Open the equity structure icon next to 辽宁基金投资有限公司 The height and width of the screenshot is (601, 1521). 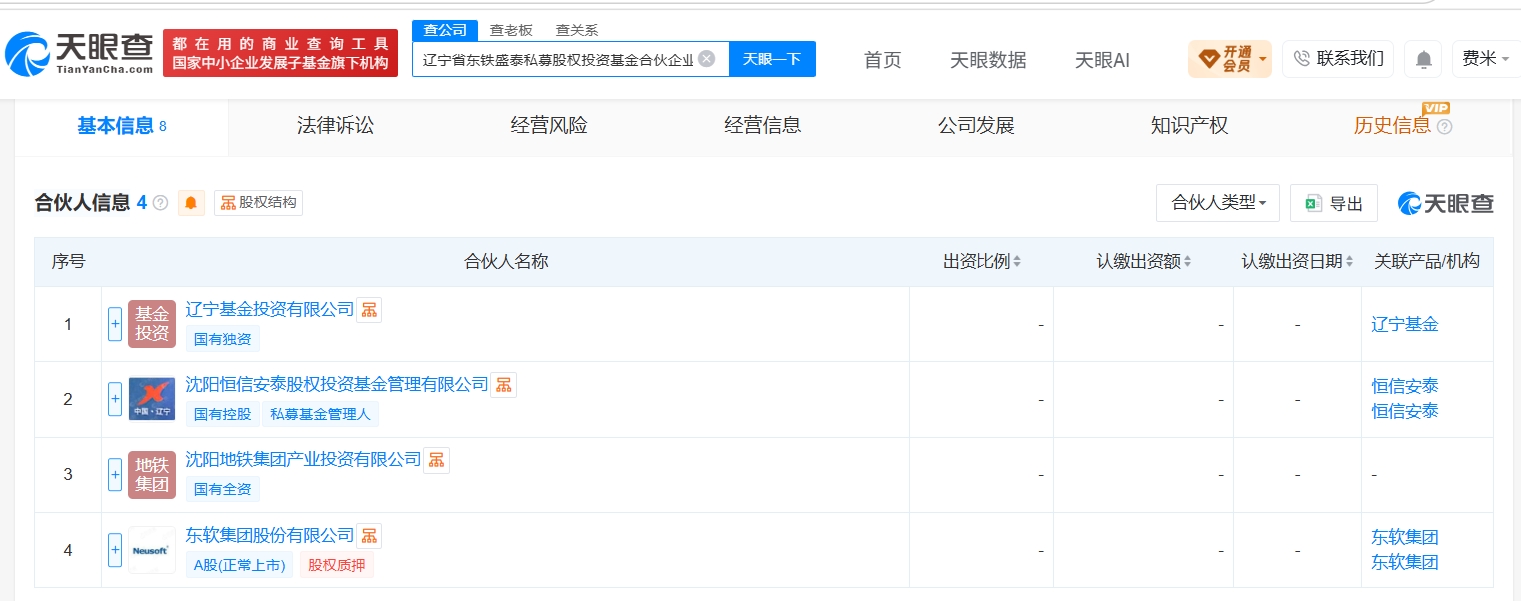tap(369, 310)
